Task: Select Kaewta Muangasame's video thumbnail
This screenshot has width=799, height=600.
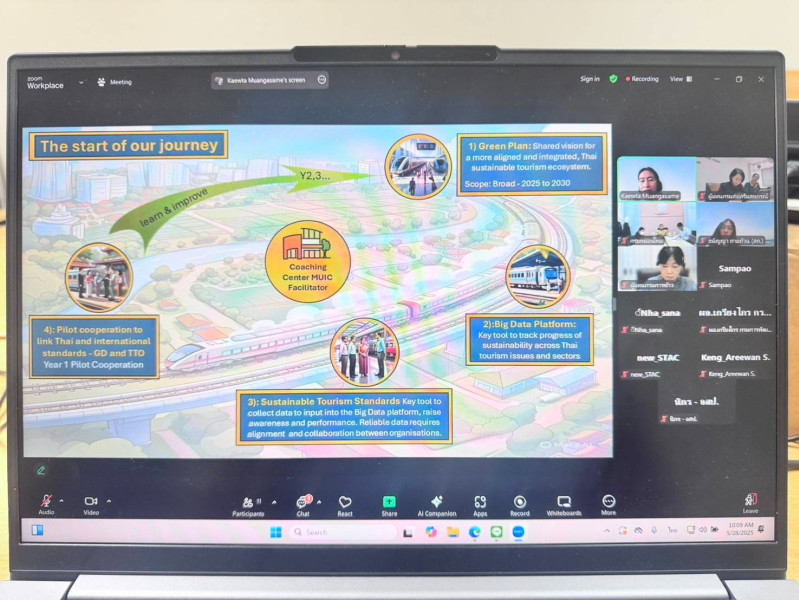Action: 656,179
